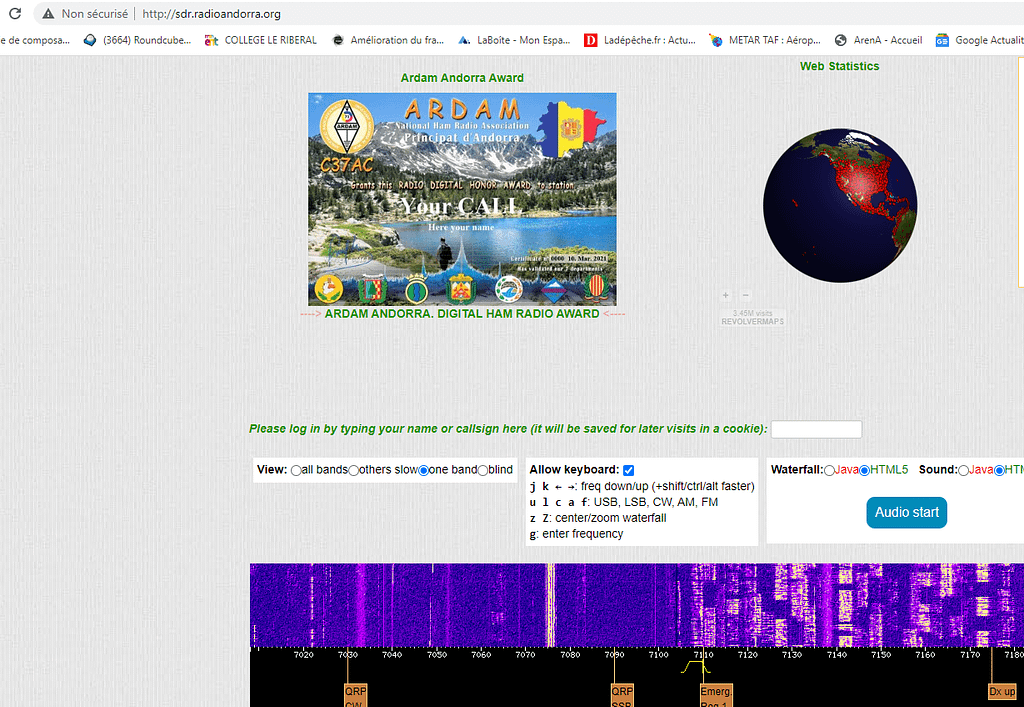This screenshot has height=707, width=1024.
Task: Click the Emerg. Reg 1 marker at 7110
Action: click(716, 695)
